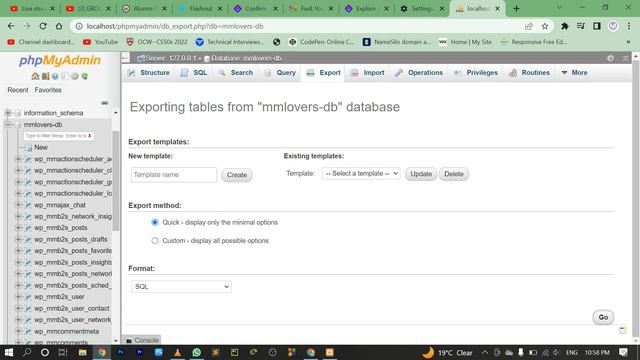The width and height of the screenshot is (640, 360).
Task: Click the Server: 127.0.0.1 breadcrumb link
Action: (x=171, y=58)
